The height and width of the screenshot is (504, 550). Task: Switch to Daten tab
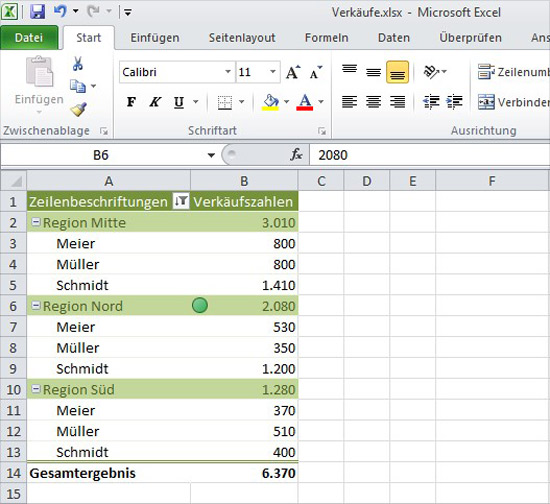tap(394, 38)
